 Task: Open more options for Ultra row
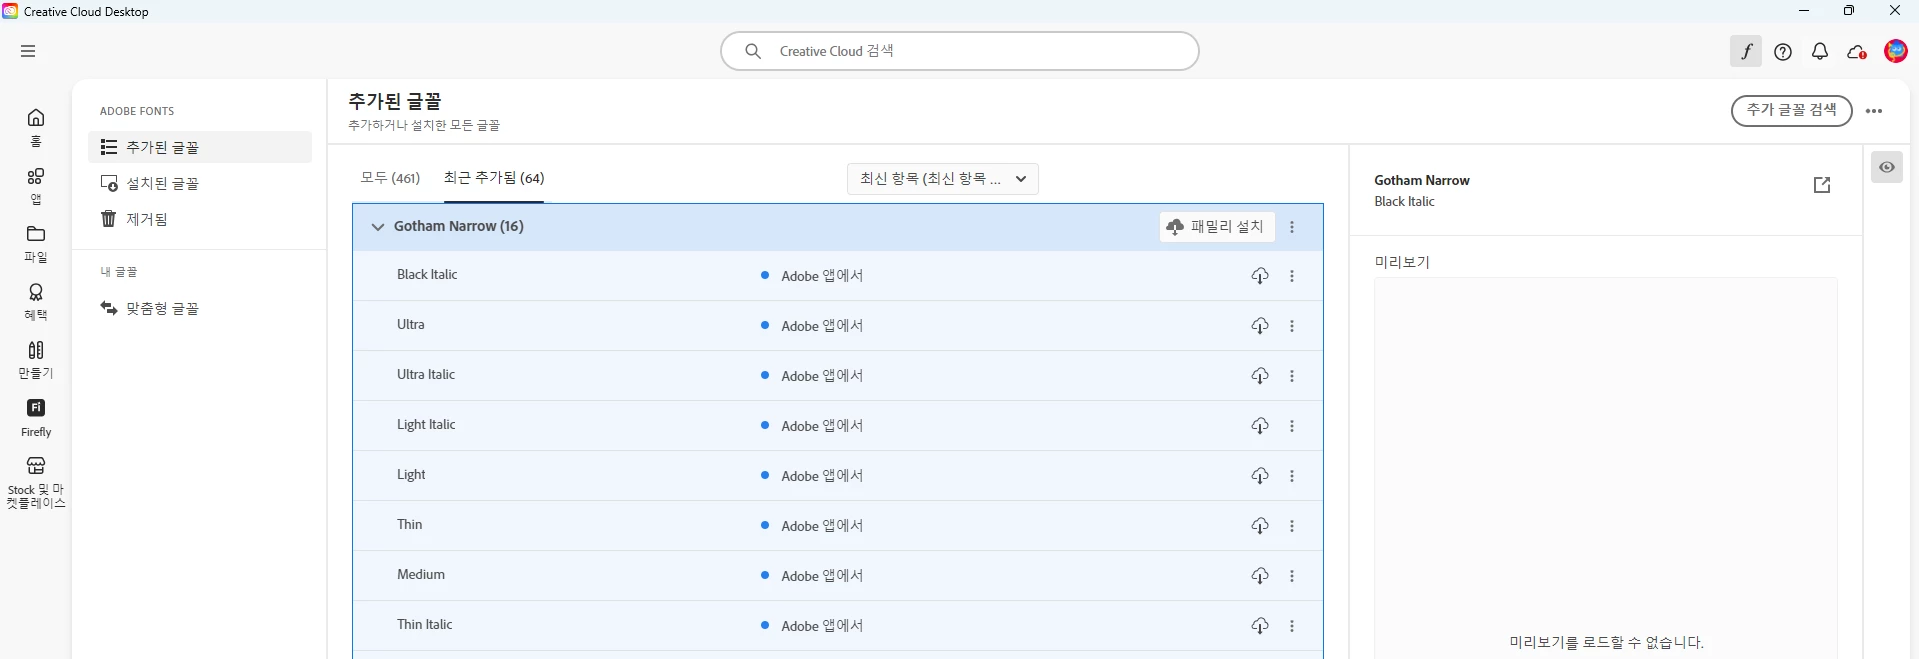click(x=1292, y=326)
